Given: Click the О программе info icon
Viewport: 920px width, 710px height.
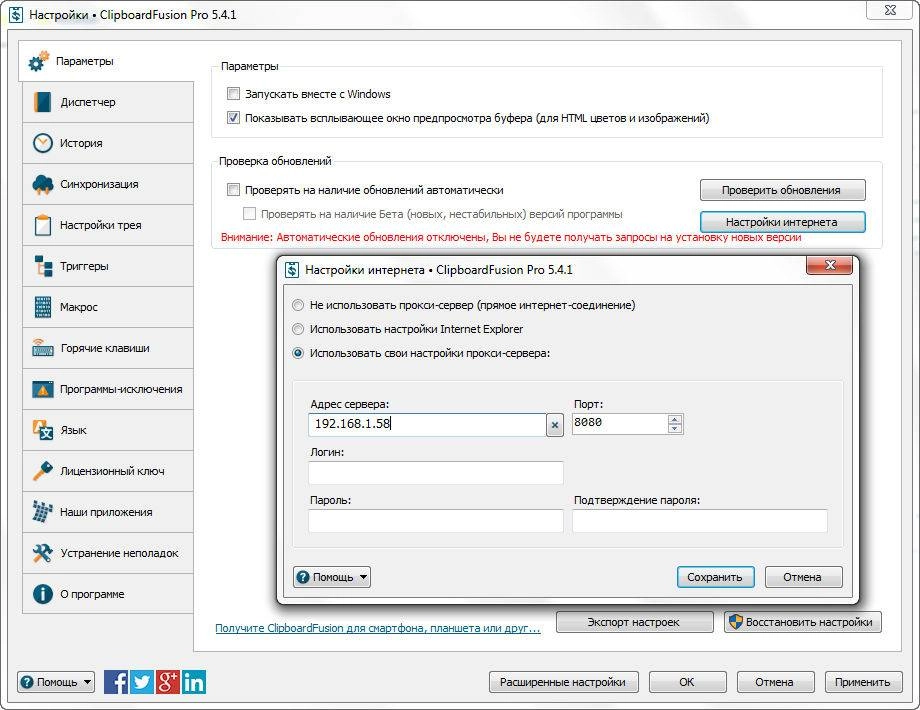Looking at the screenshot, I should [x=43, y=594].
